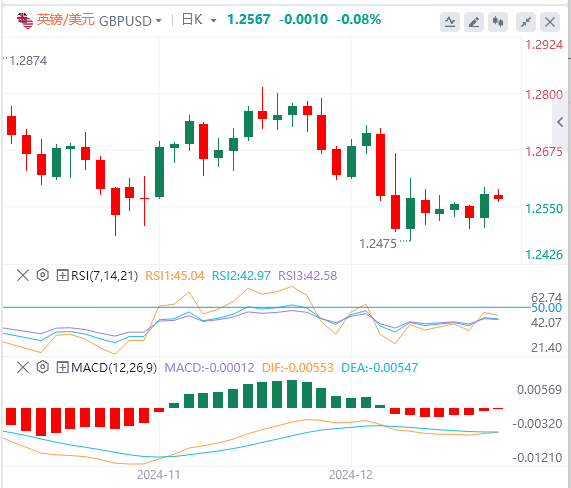Remove the RSI indicator panel
The width and height of the screenshot is (571, 488).
tap(23, 275)
